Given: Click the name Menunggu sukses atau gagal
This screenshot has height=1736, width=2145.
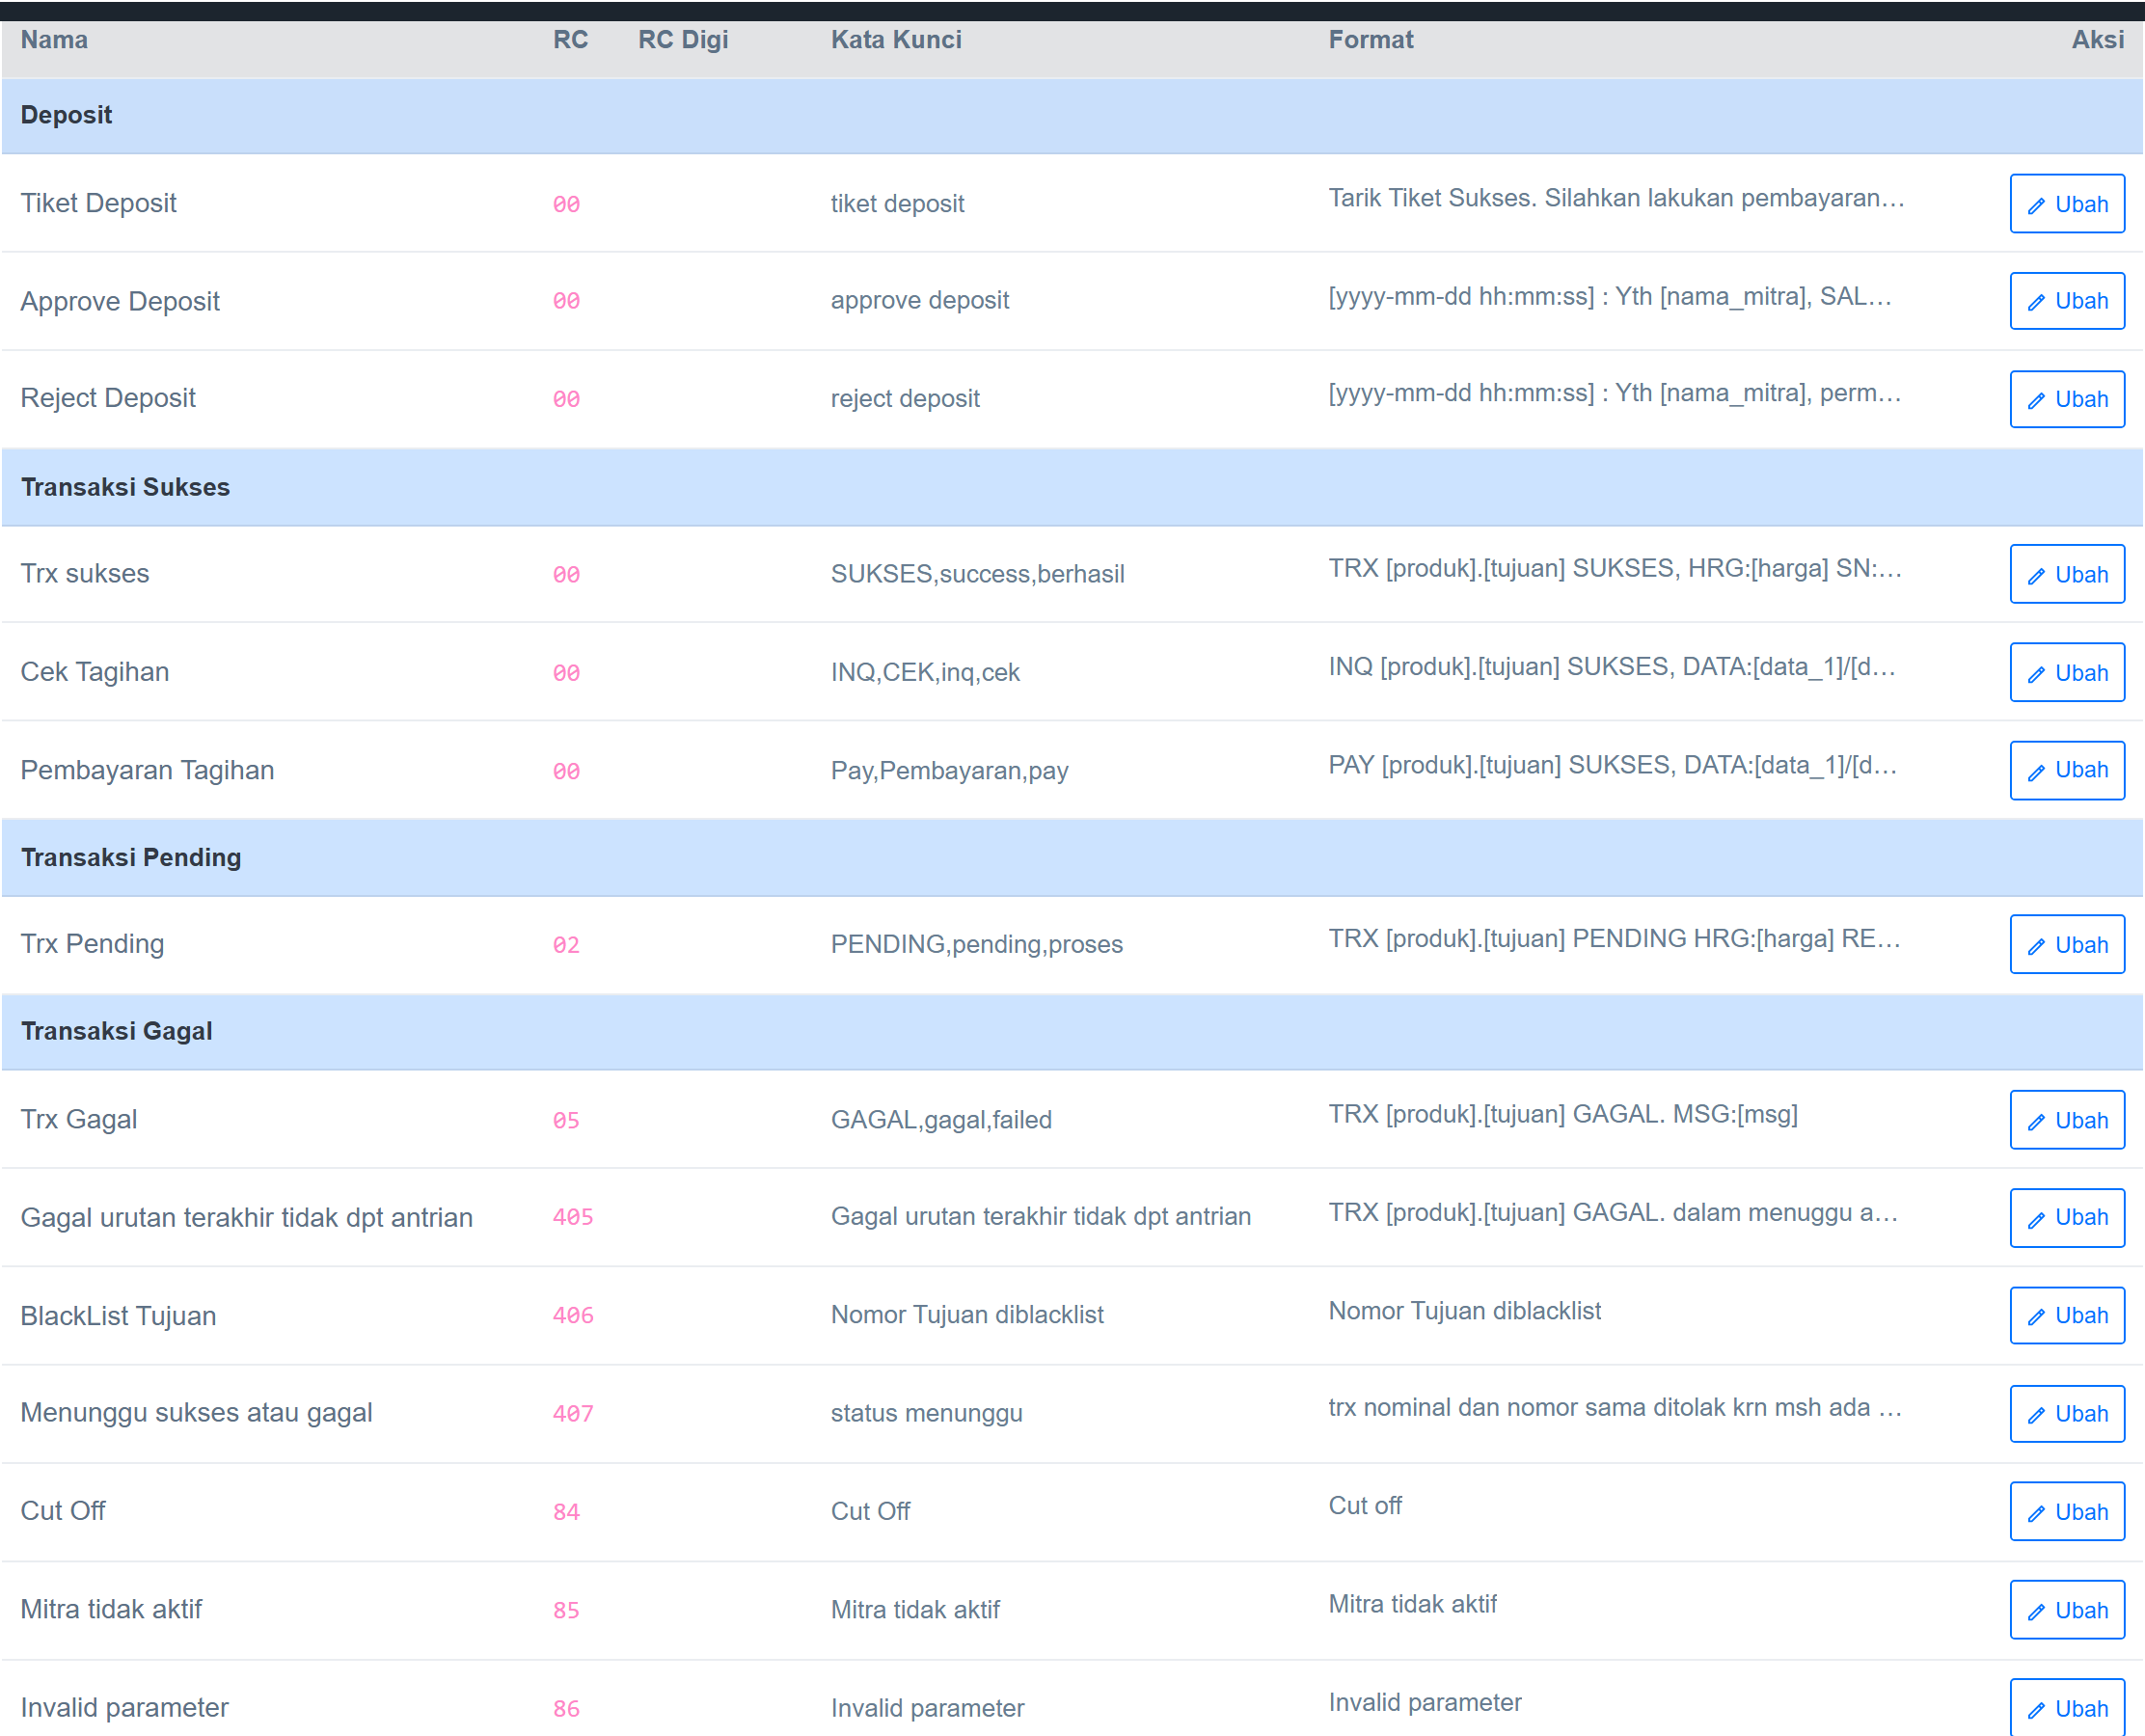Looking at the screenshot, I should (x=196, y=1413).
